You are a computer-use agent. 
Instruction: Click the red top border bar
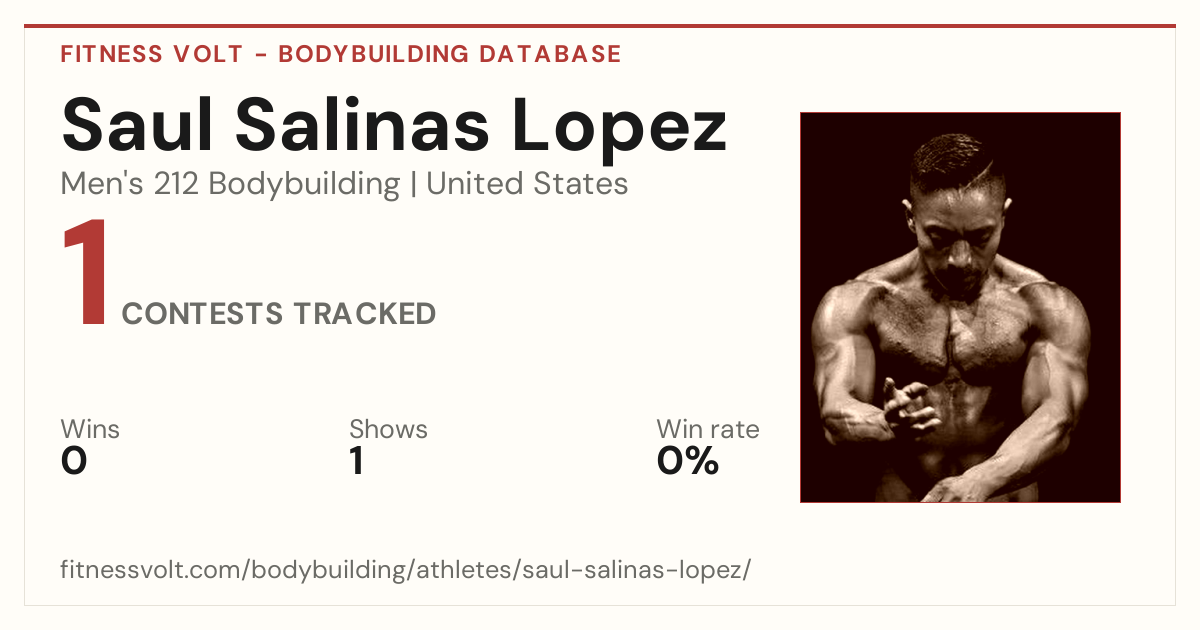[600, 26]
